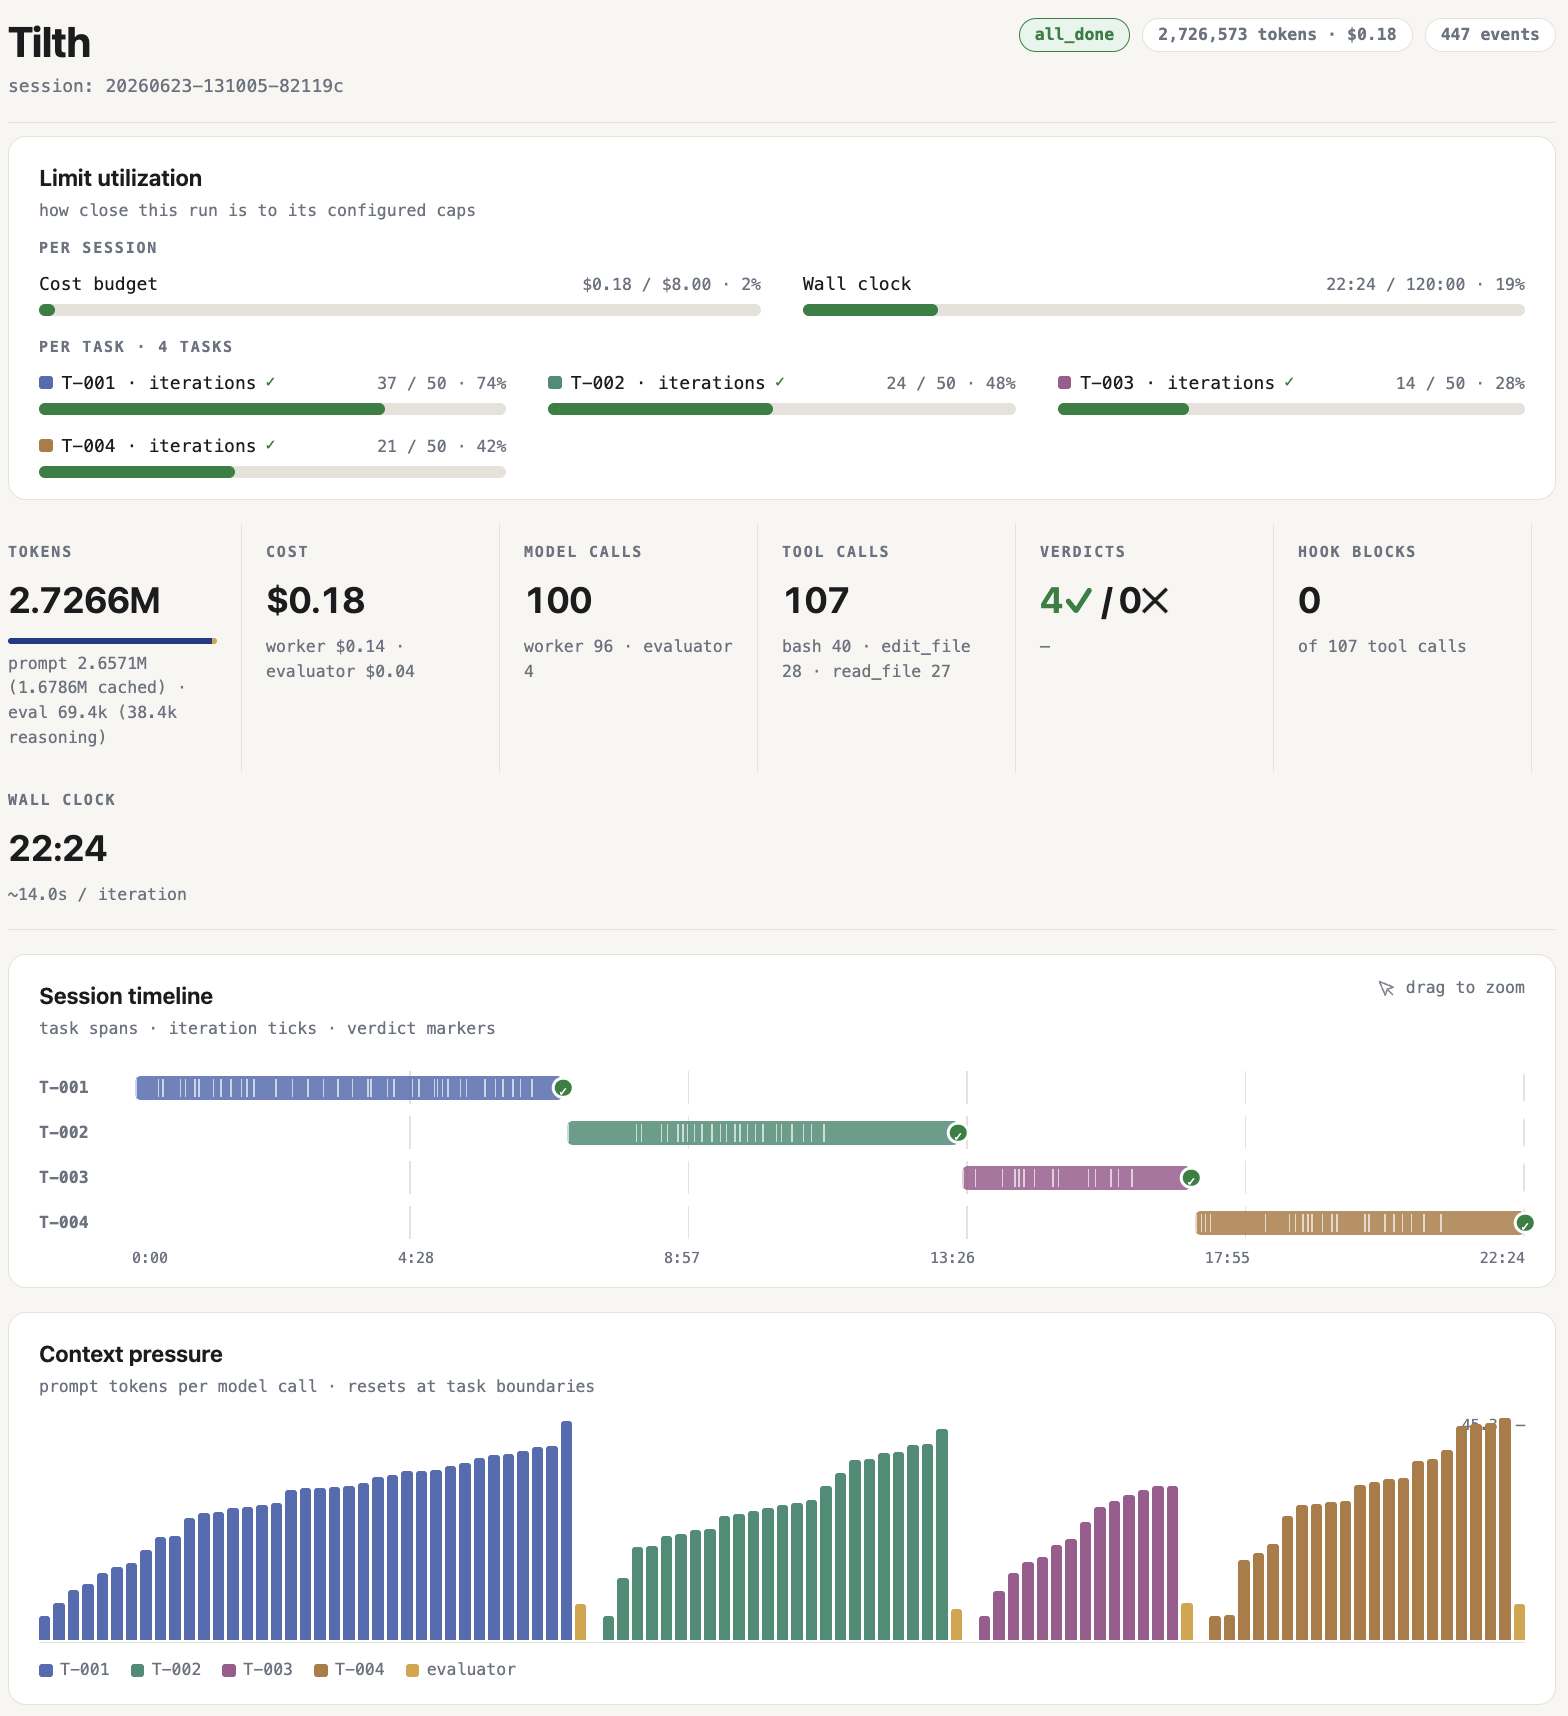Click the T-004 iterations checkmark
This screenshot has width=1568, height=1716.
(x=270, y=445)
